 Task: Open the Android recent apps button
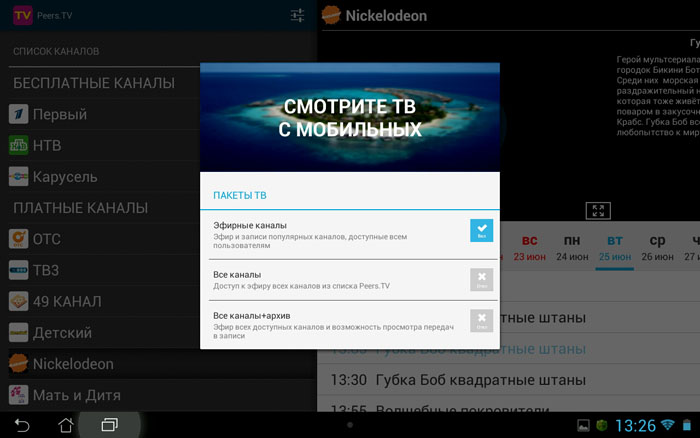(x=109, y=425)
